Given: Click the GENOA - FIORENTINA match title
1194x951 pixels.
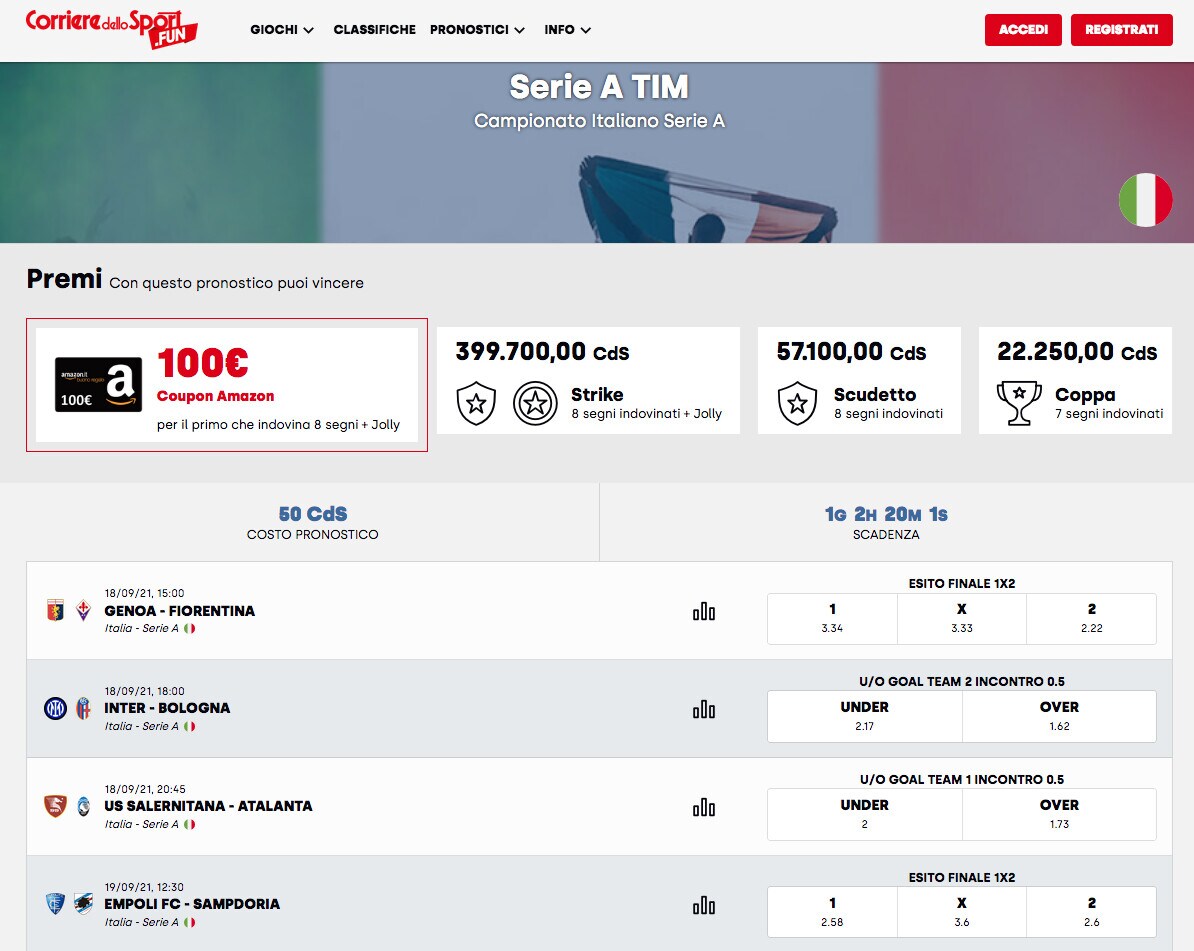Looking at the screenshot, I should pyautogui.click(x=180, y=611).
